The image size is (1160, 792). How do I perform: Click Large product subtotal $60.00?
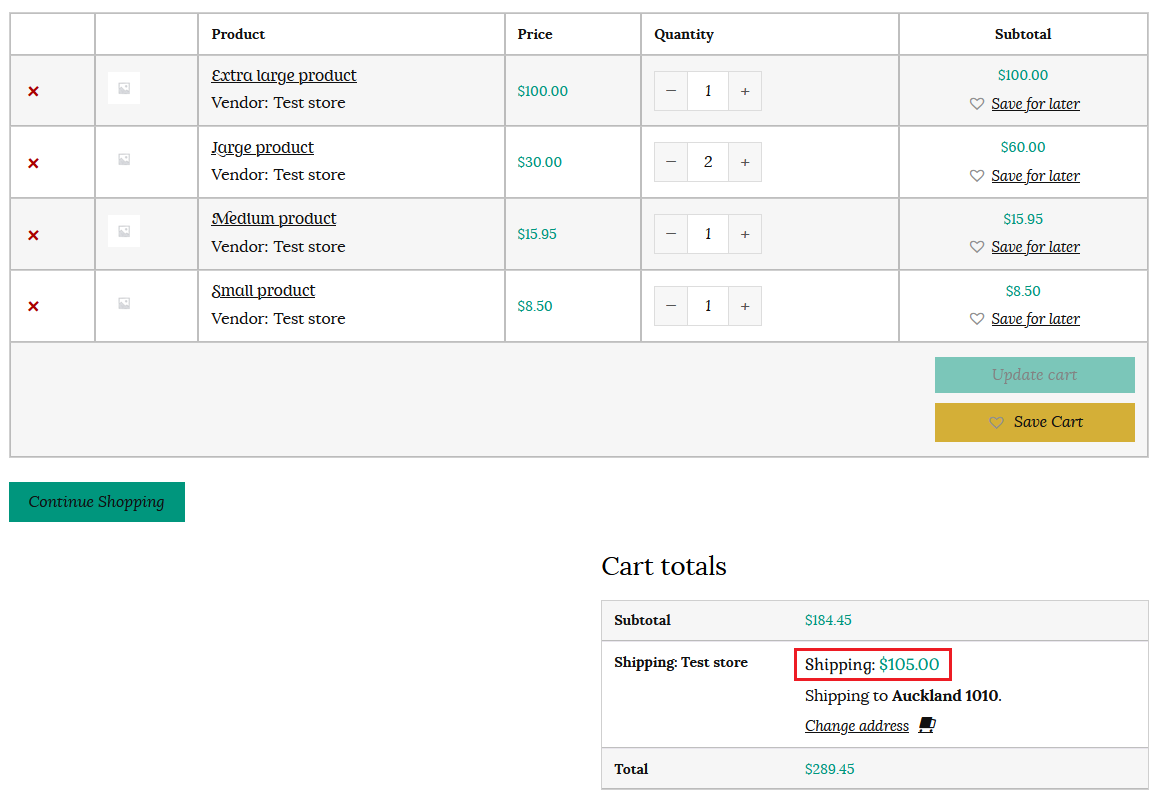pos(1023,147)
